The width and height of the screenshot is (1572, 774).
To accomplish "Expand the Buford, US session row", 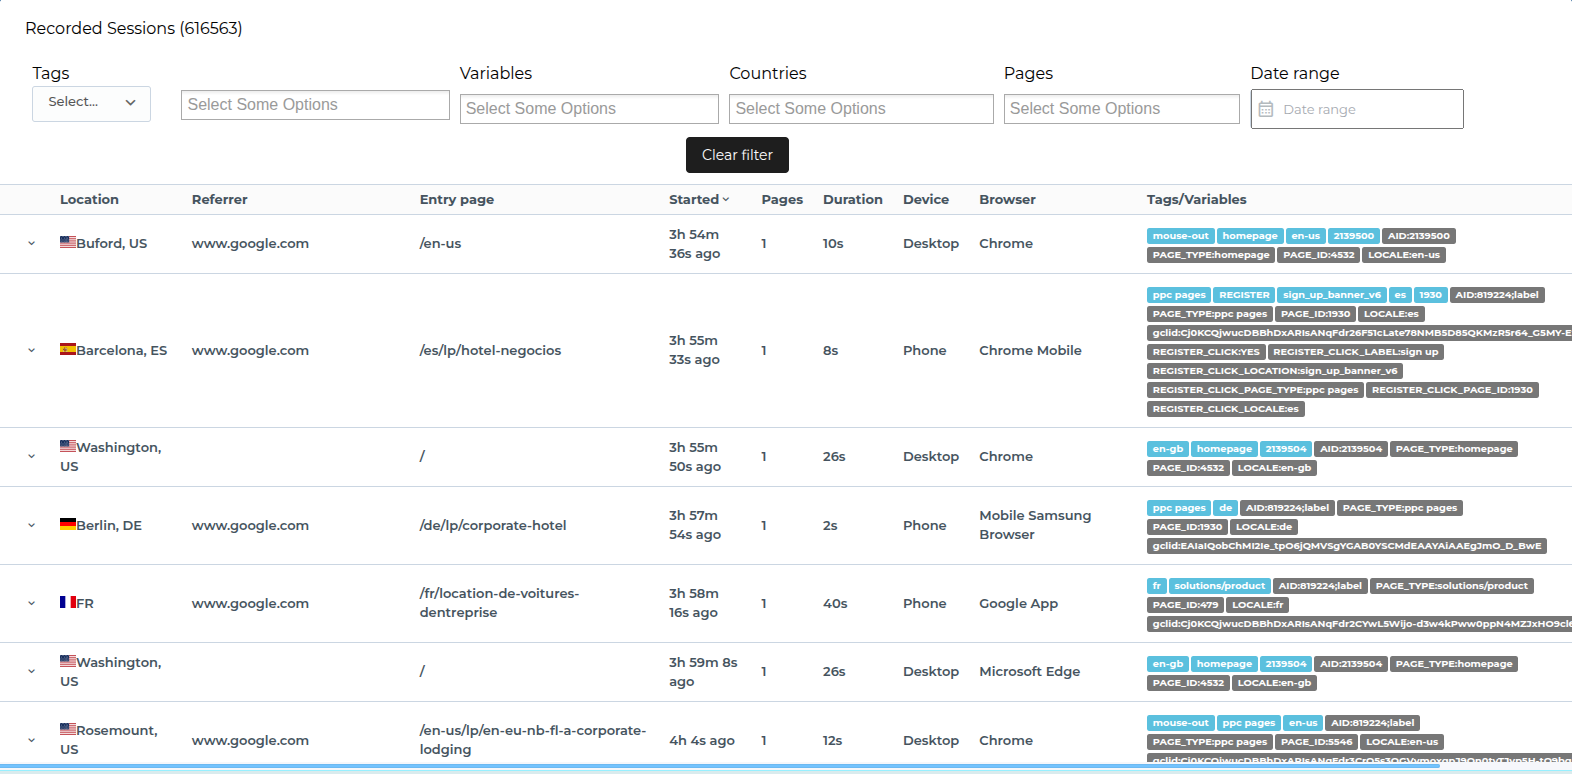I will pos(31,243).
